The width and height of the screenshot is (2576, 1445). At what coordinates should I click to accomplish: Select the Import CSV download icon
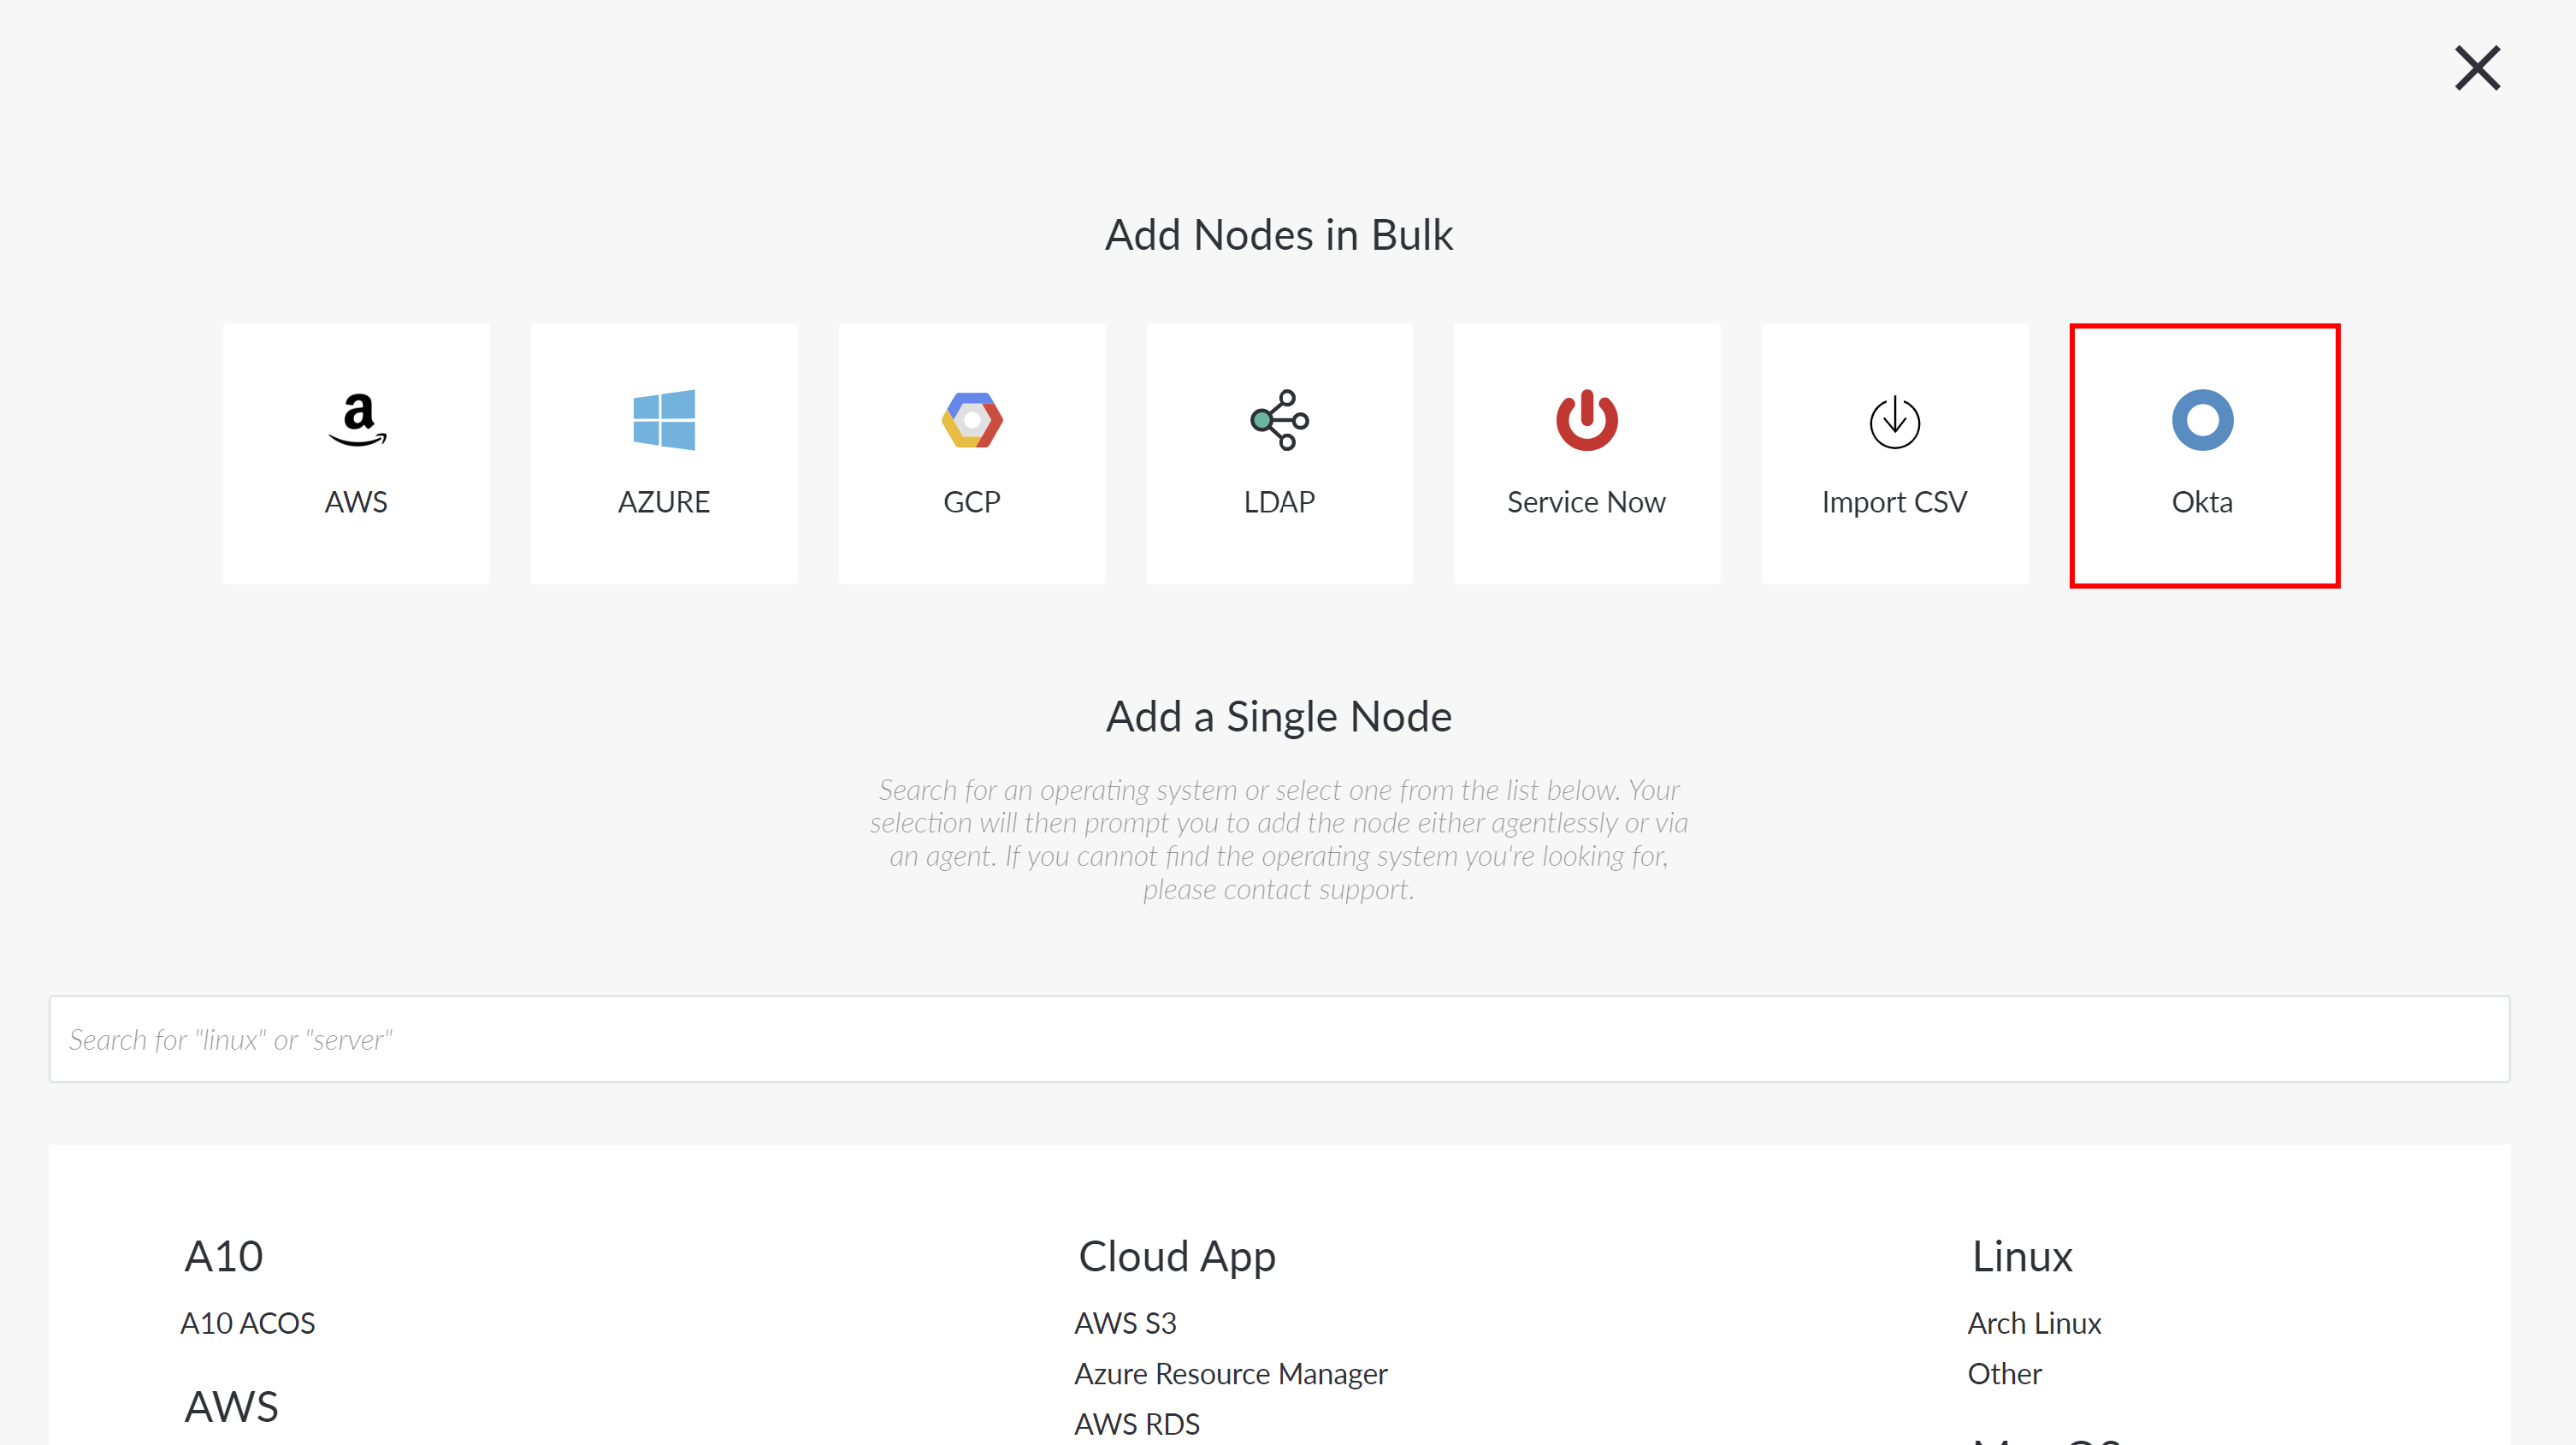coord(1894,422)
